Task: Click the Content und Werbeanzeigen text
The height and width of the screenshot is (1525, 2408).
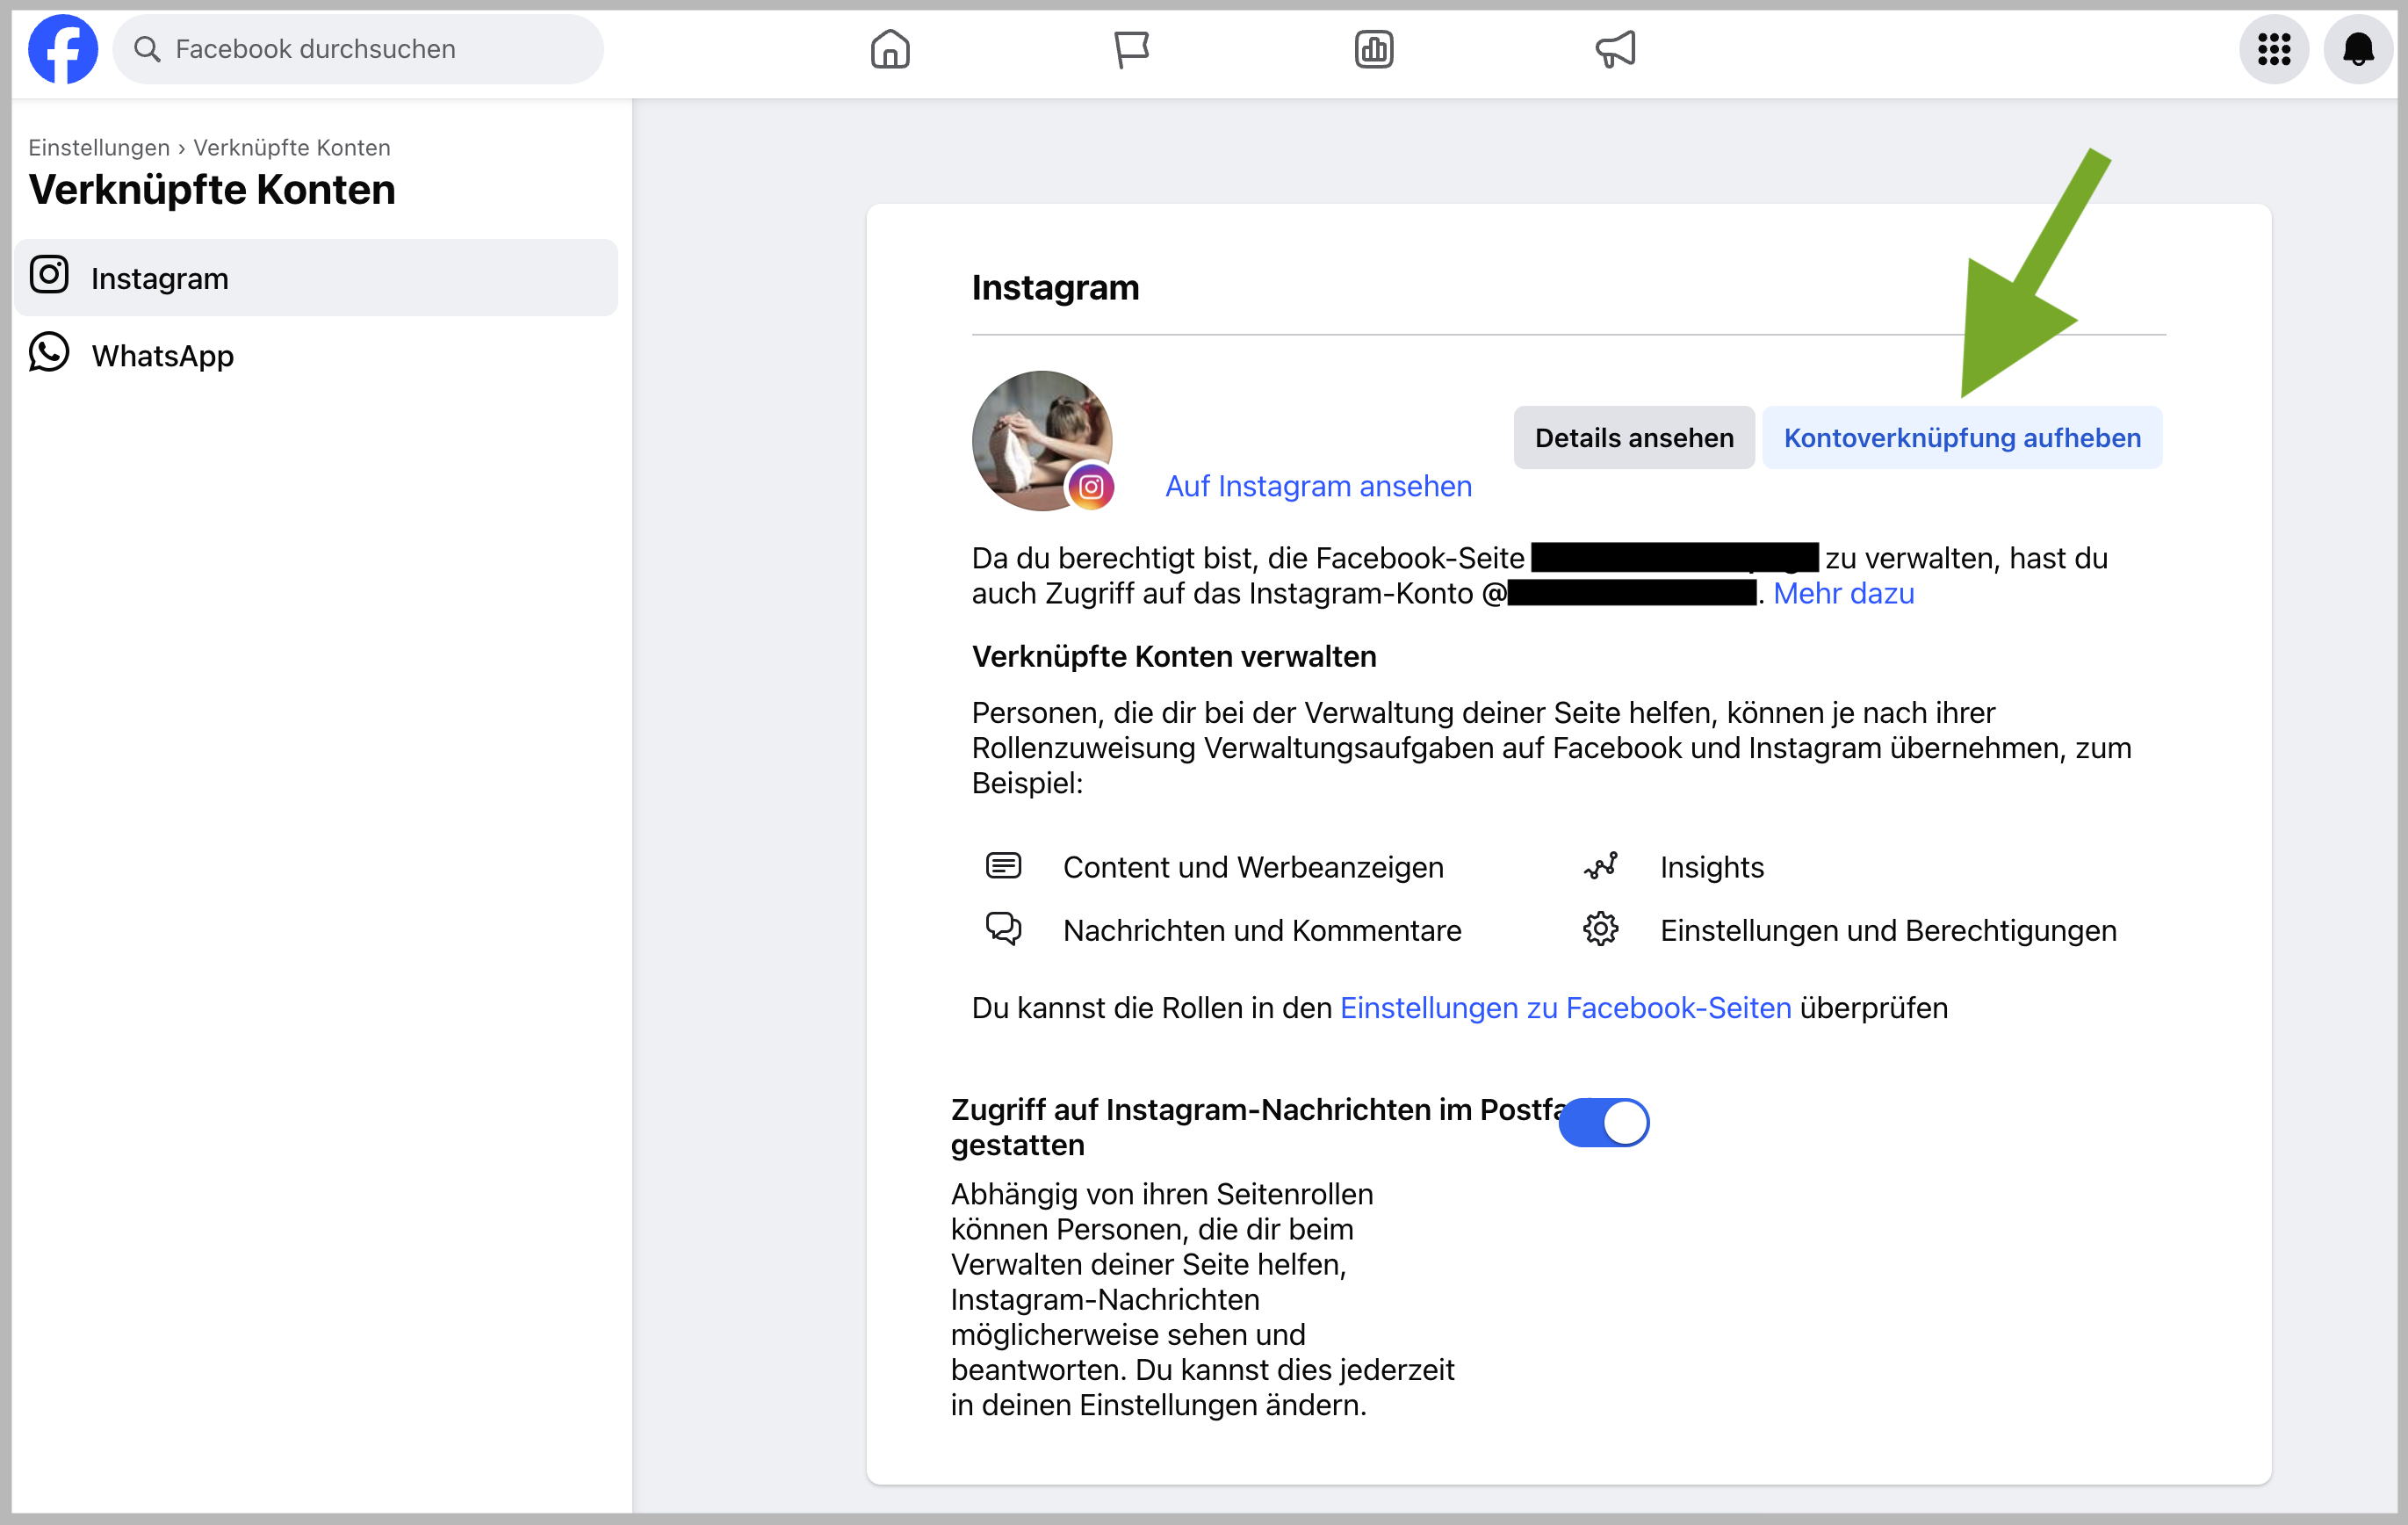Action: coord(1253,867)
